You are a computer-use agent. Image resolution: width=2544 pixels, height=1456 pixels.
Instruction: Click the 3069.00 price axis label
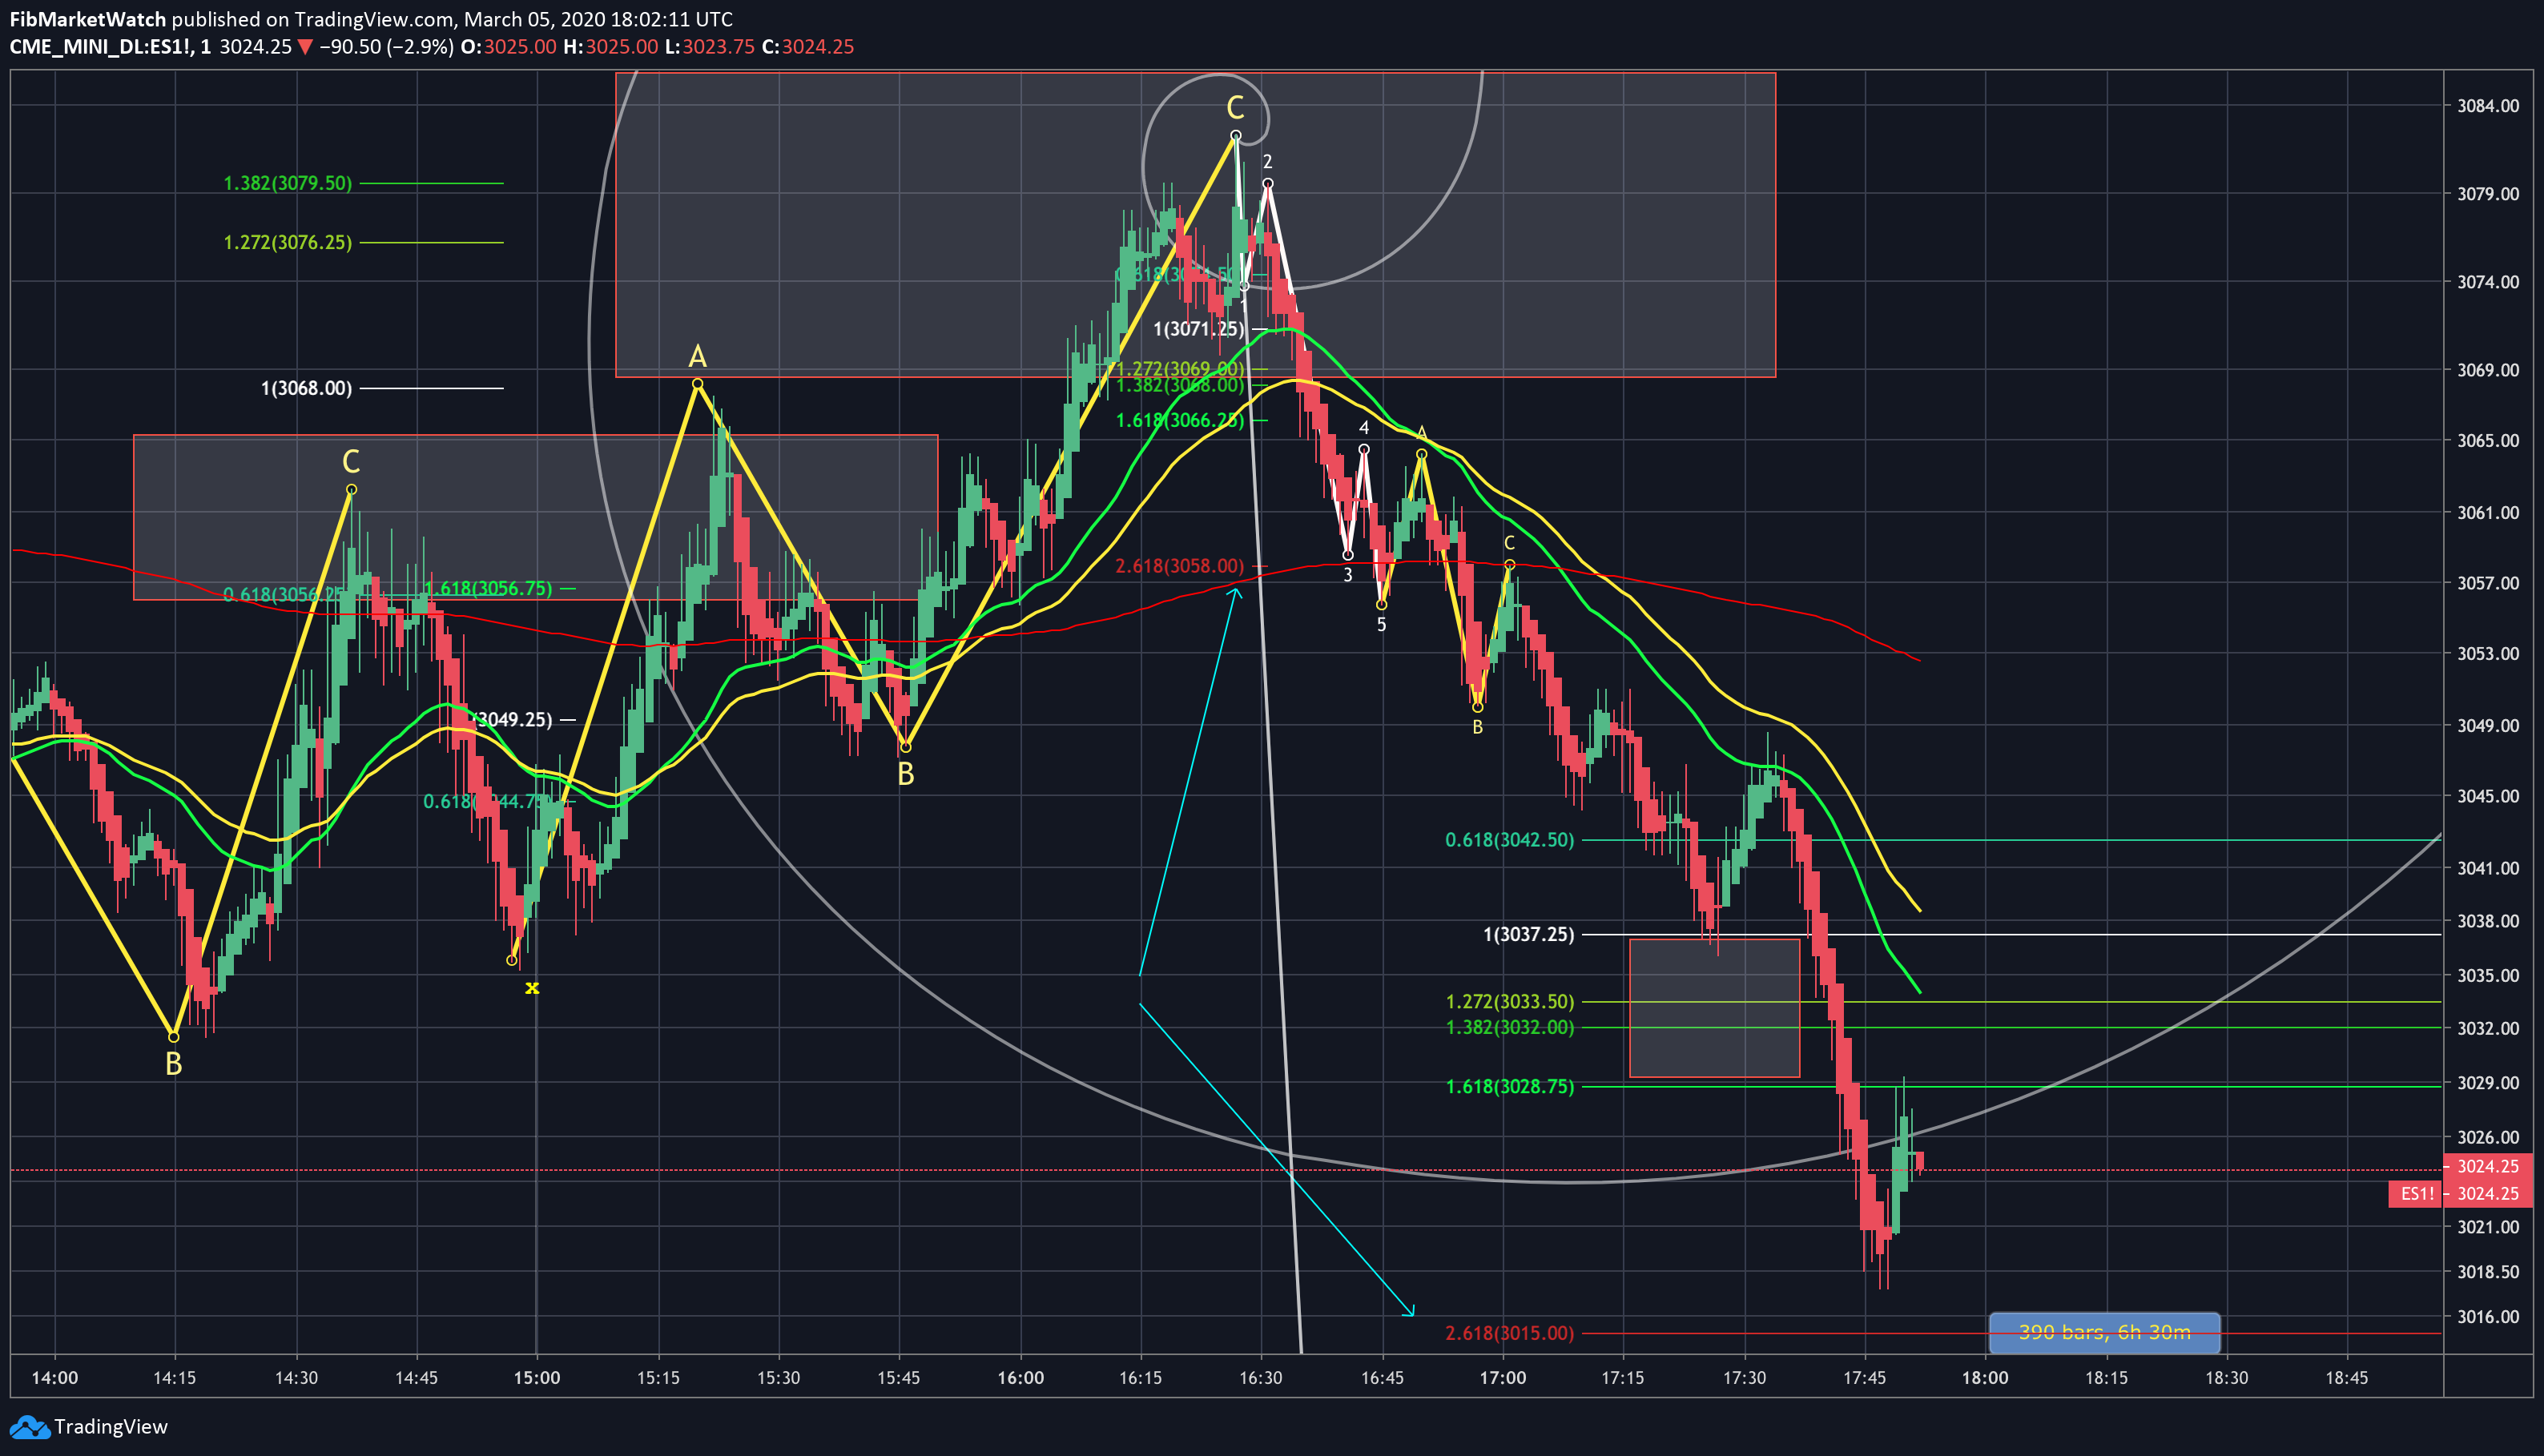pyautogui.click(x=2488, y=370)
